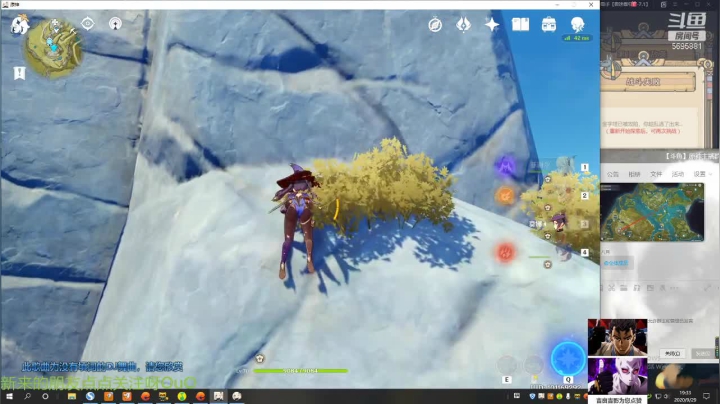Open the battle pass flame icon
The height and width of the screenshot is (404, 720).
tap(463, 24)
